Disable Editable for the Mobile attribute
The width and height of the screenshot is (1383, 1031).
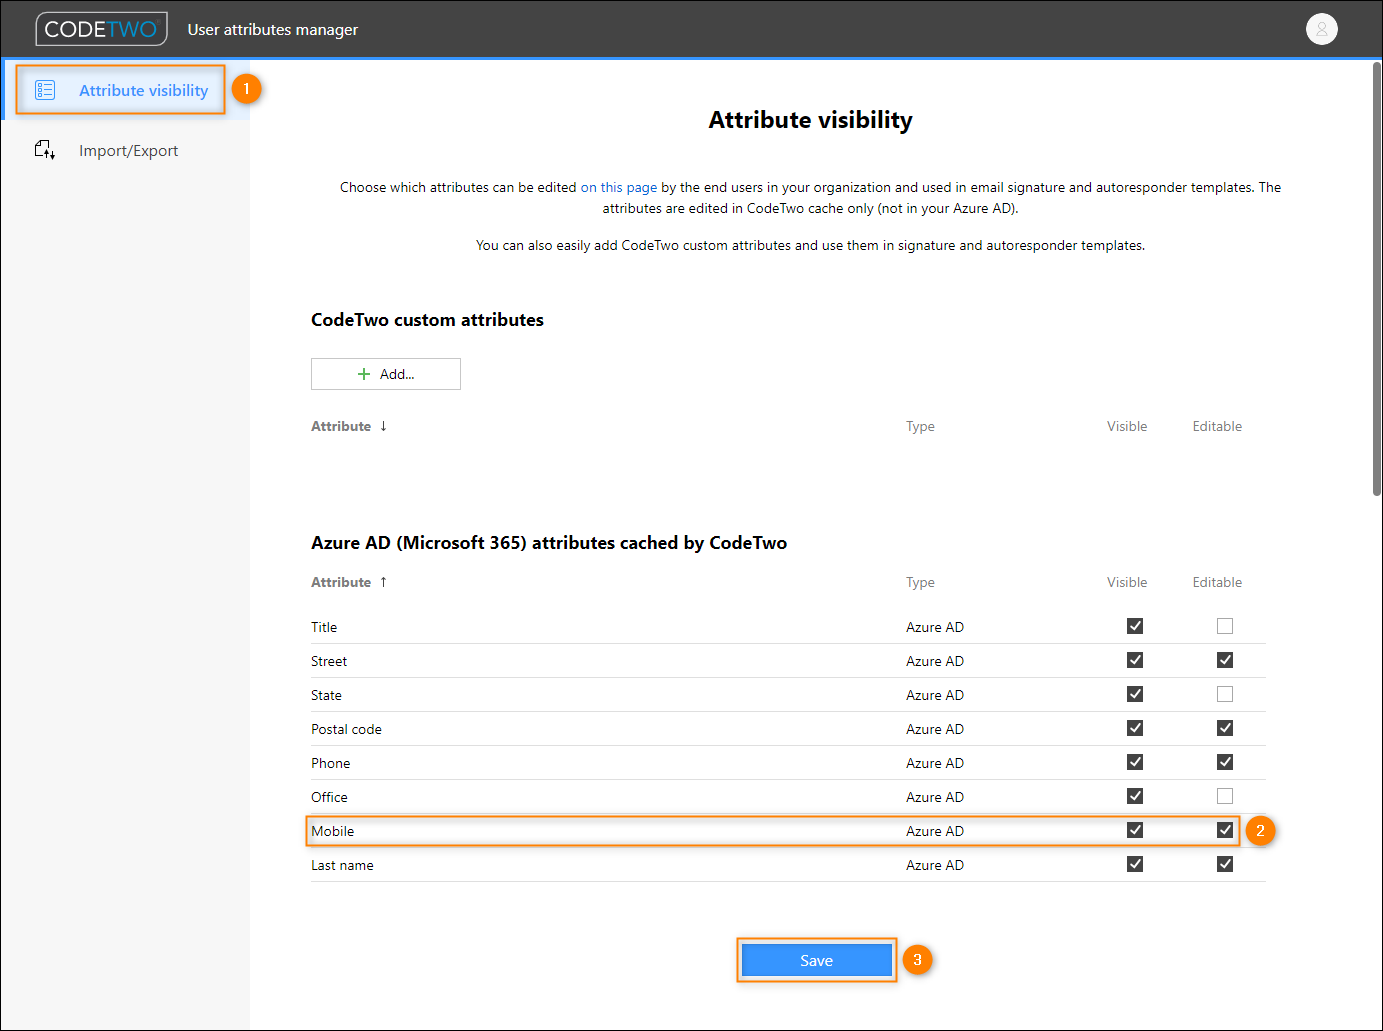[x=1225, y=830]
